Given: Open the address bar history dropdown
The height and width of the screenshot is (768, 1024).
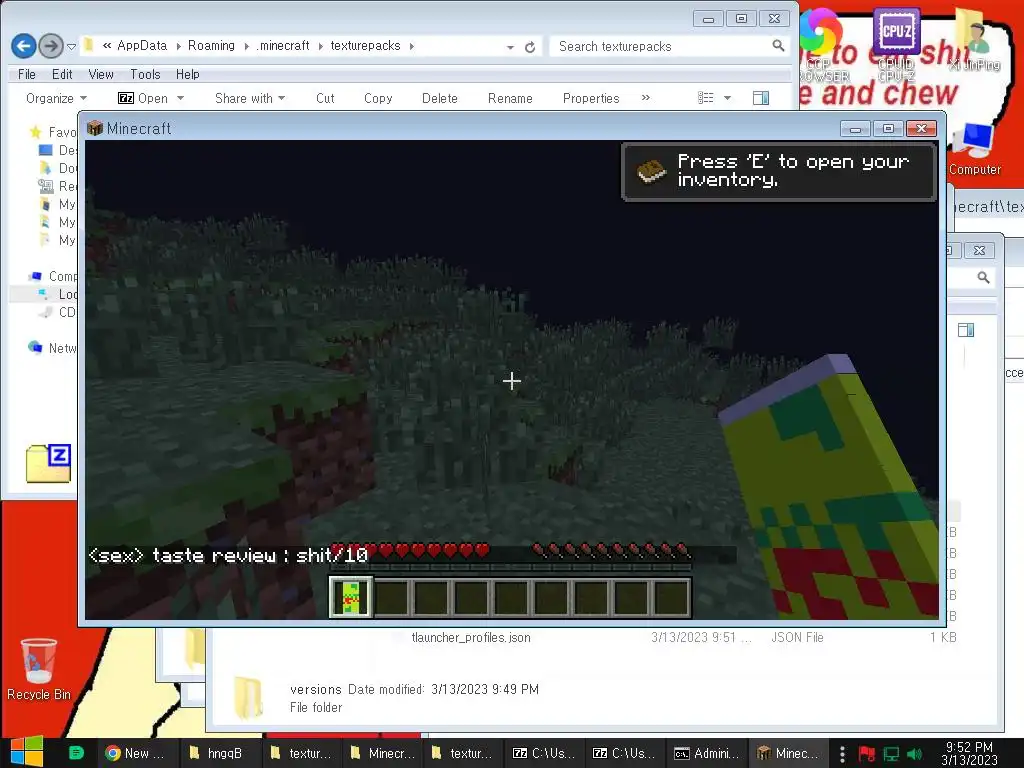Looking at the screenshot, I should coord(510,47).
